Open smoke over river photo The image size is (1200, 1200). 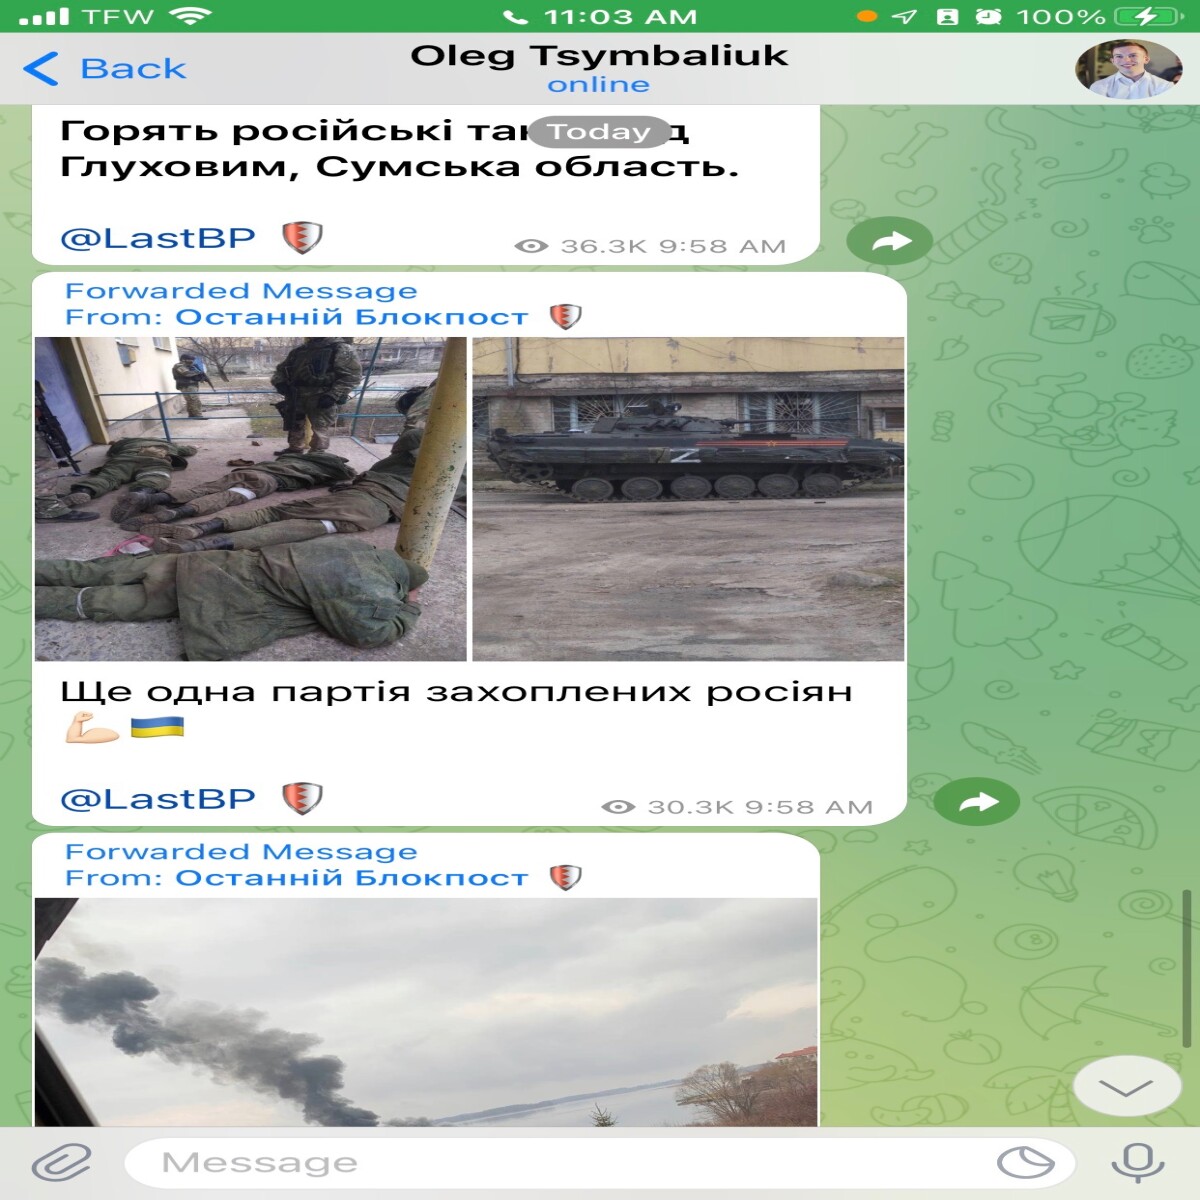point(426,1012)
